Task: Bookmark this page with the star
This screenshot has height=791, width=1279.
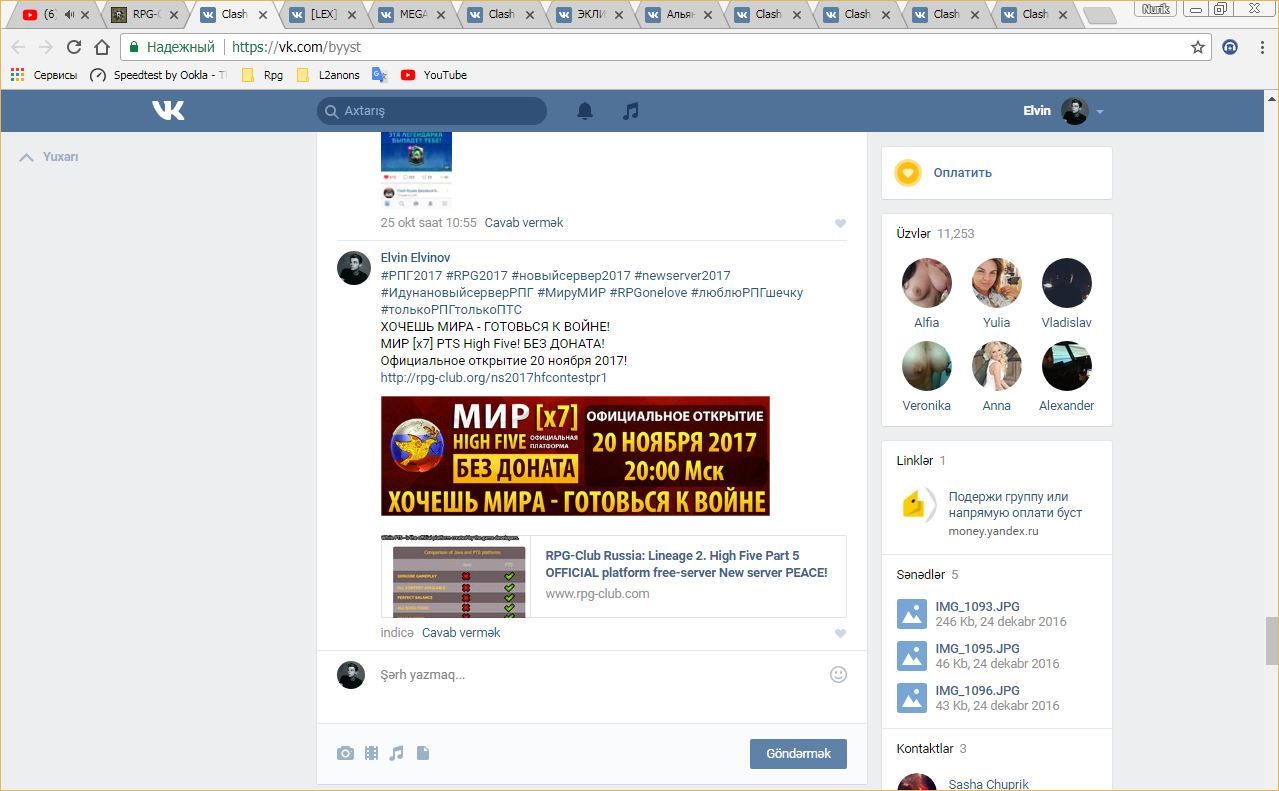Action: click(1197, 47)
